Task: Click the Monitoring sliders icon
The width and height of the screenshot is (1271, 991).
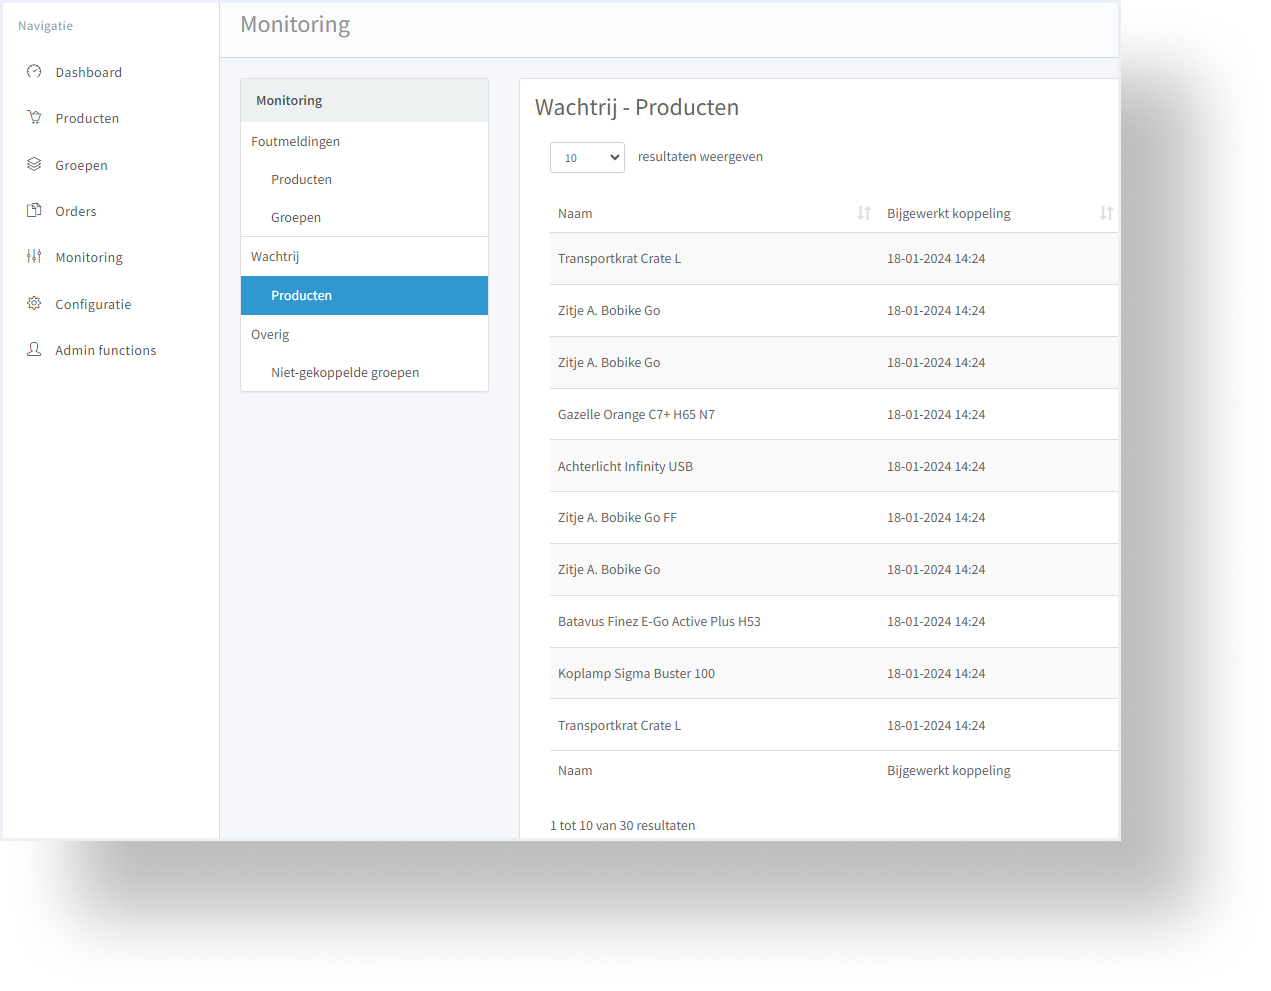Action: (34, 256)
